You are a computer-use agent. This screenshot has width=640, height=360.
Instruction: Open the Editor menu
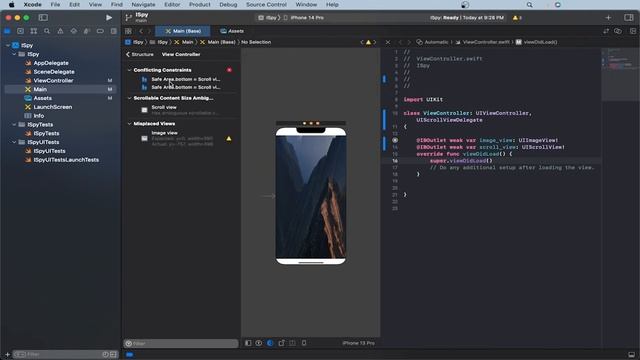172,4
